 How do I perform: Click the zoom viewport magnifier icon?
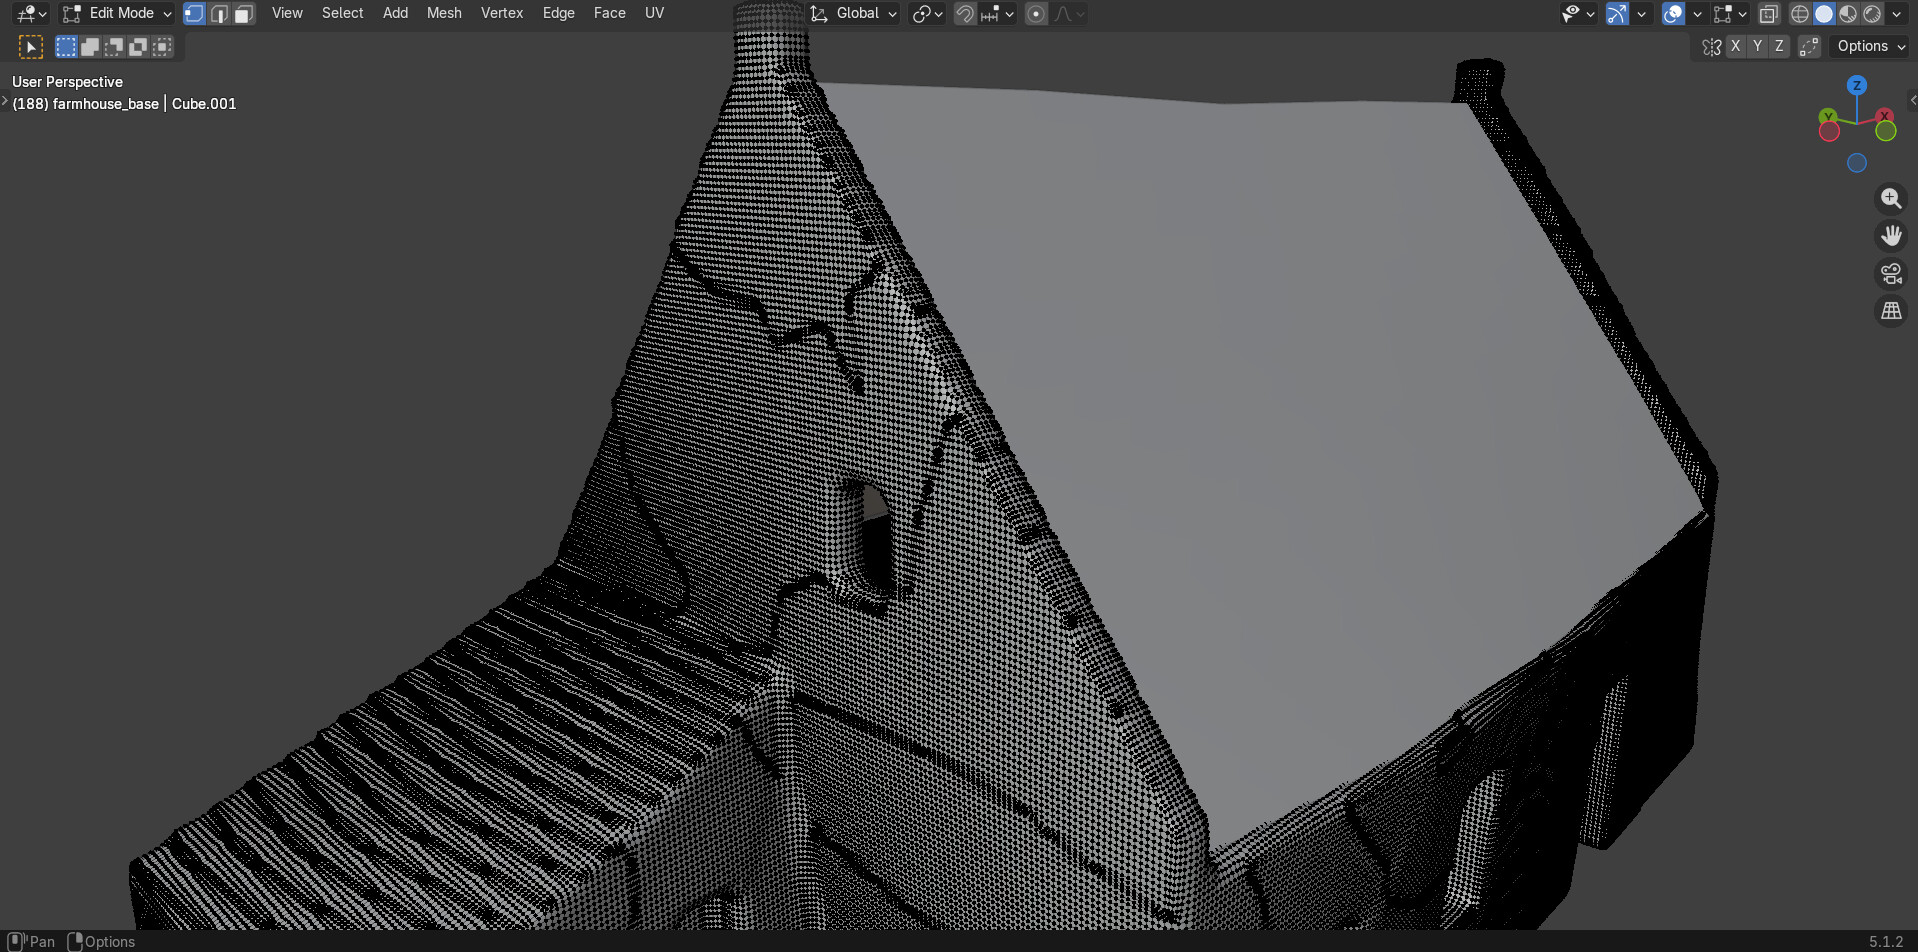(x=1891, y=198)
